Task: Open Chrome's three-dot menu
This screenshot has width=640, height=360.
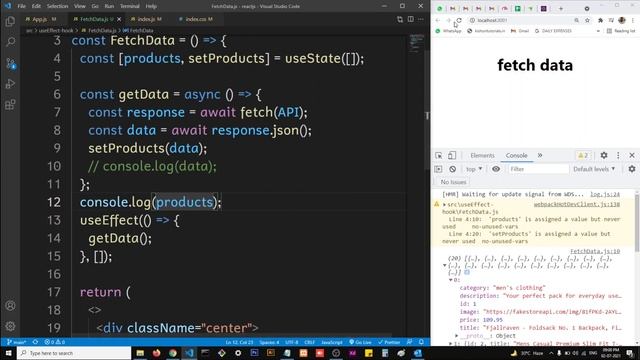Action: pyautogui.click(x=633, y=20)
